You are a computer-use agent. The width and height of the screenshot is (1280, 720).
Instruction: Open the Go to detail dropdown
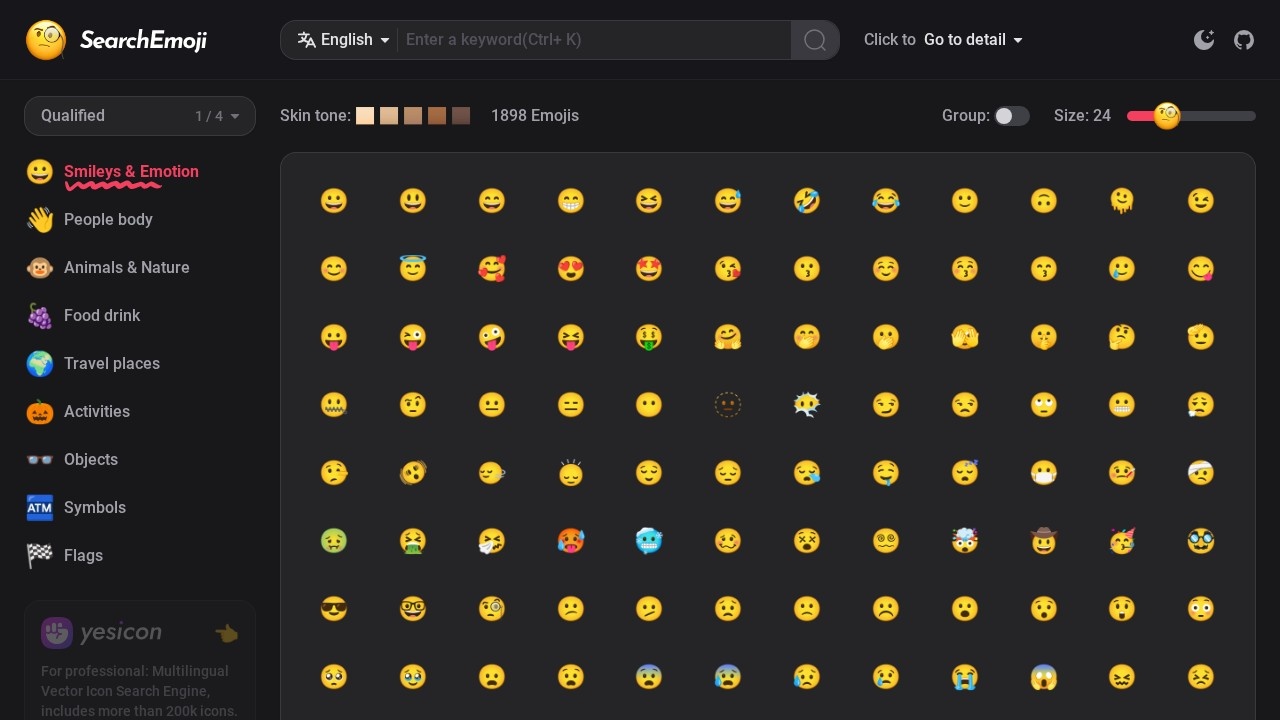click(x=972, y=39)
